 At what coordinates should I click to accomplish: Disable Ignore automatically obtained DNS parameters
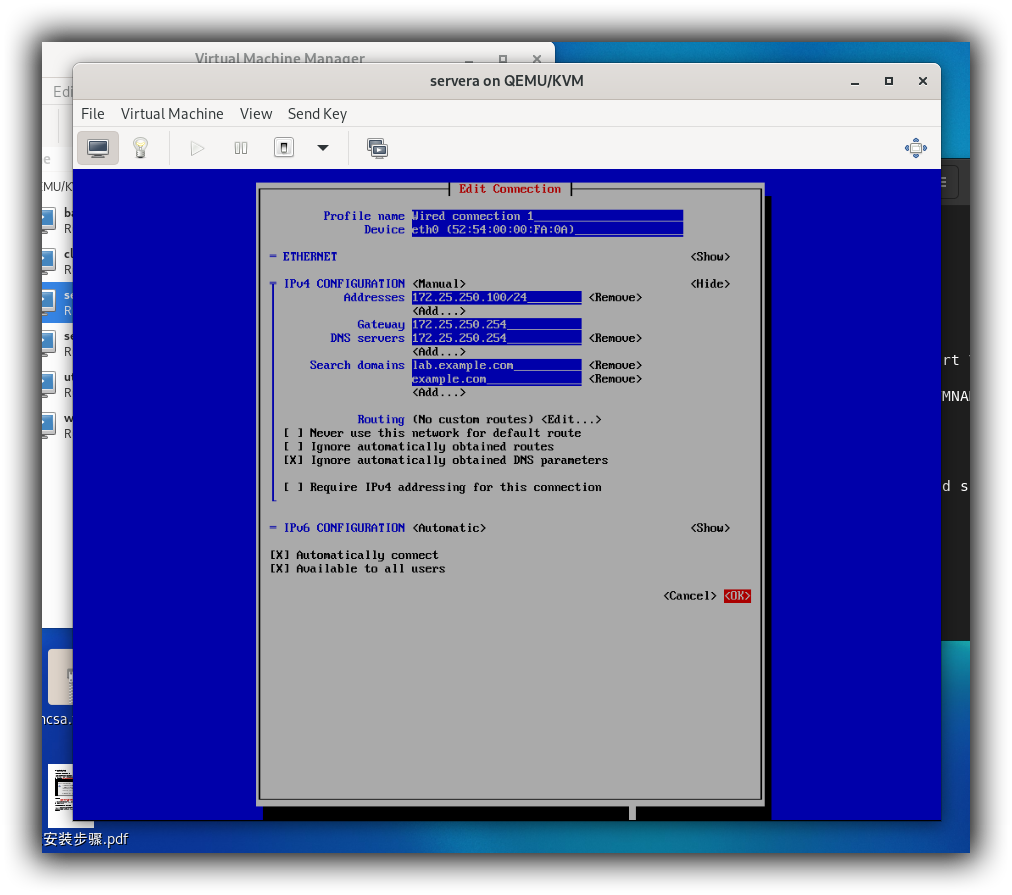pyautogui.click(x=293, y=460)
